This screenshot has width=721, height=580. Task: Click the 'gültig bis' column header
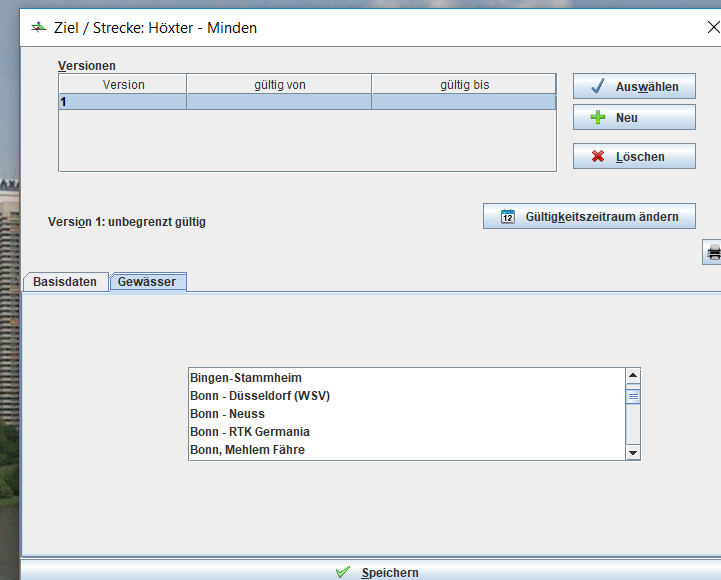click(464, 85)
